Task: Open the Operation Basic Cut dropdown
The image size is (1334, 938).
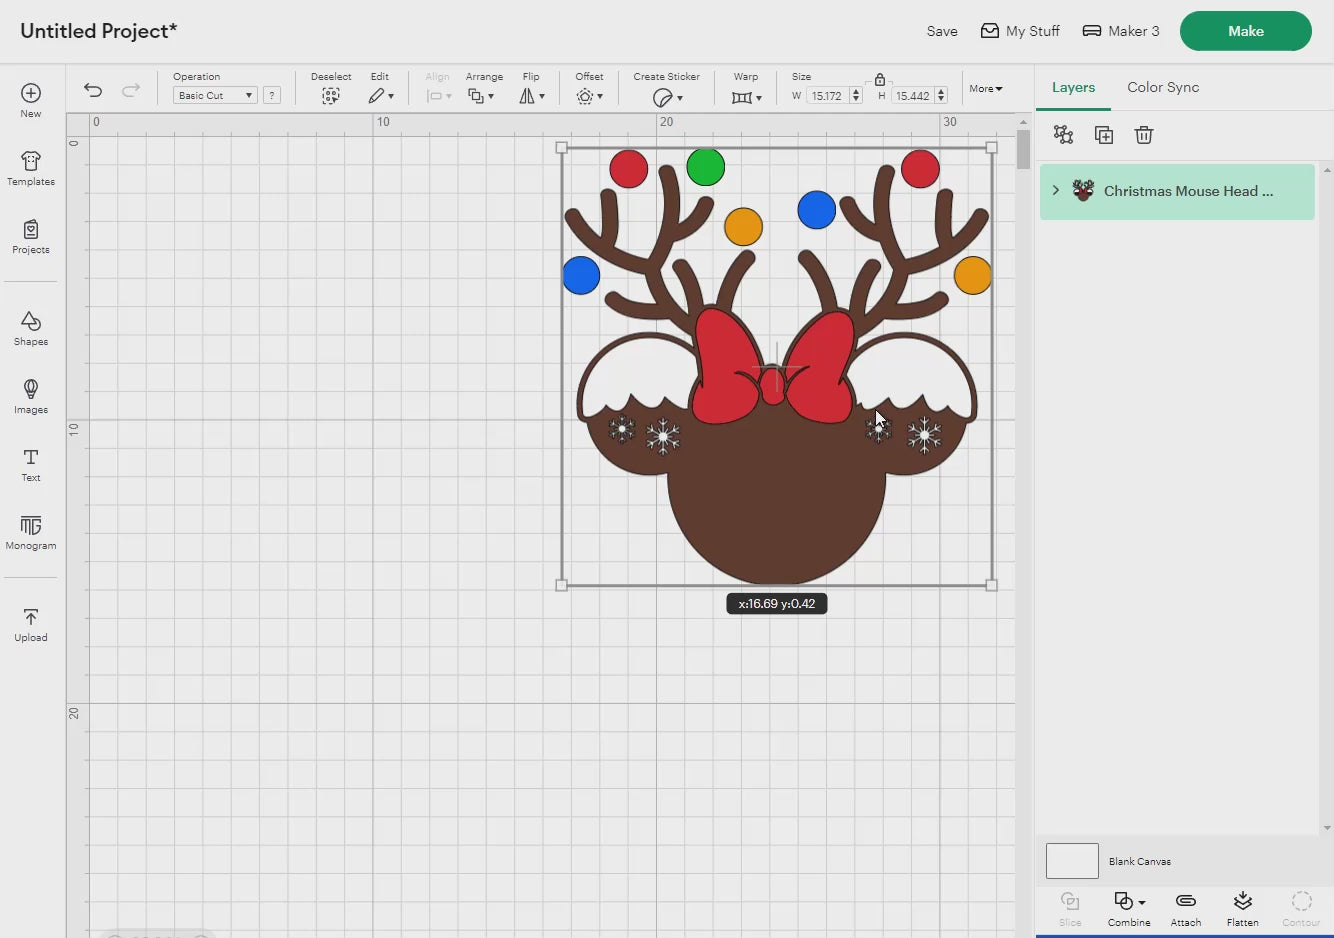Action: (215, 95)
